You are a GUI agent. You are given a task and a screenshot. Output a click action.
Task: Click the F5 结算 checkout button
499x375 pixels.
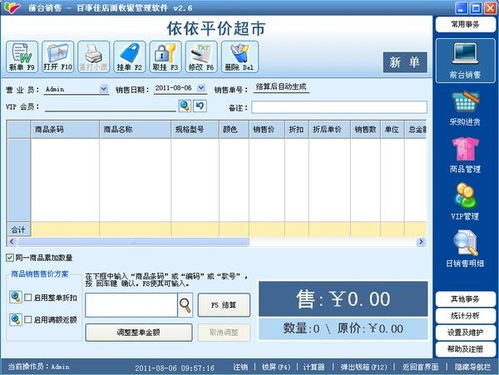(x=224, y=305)
